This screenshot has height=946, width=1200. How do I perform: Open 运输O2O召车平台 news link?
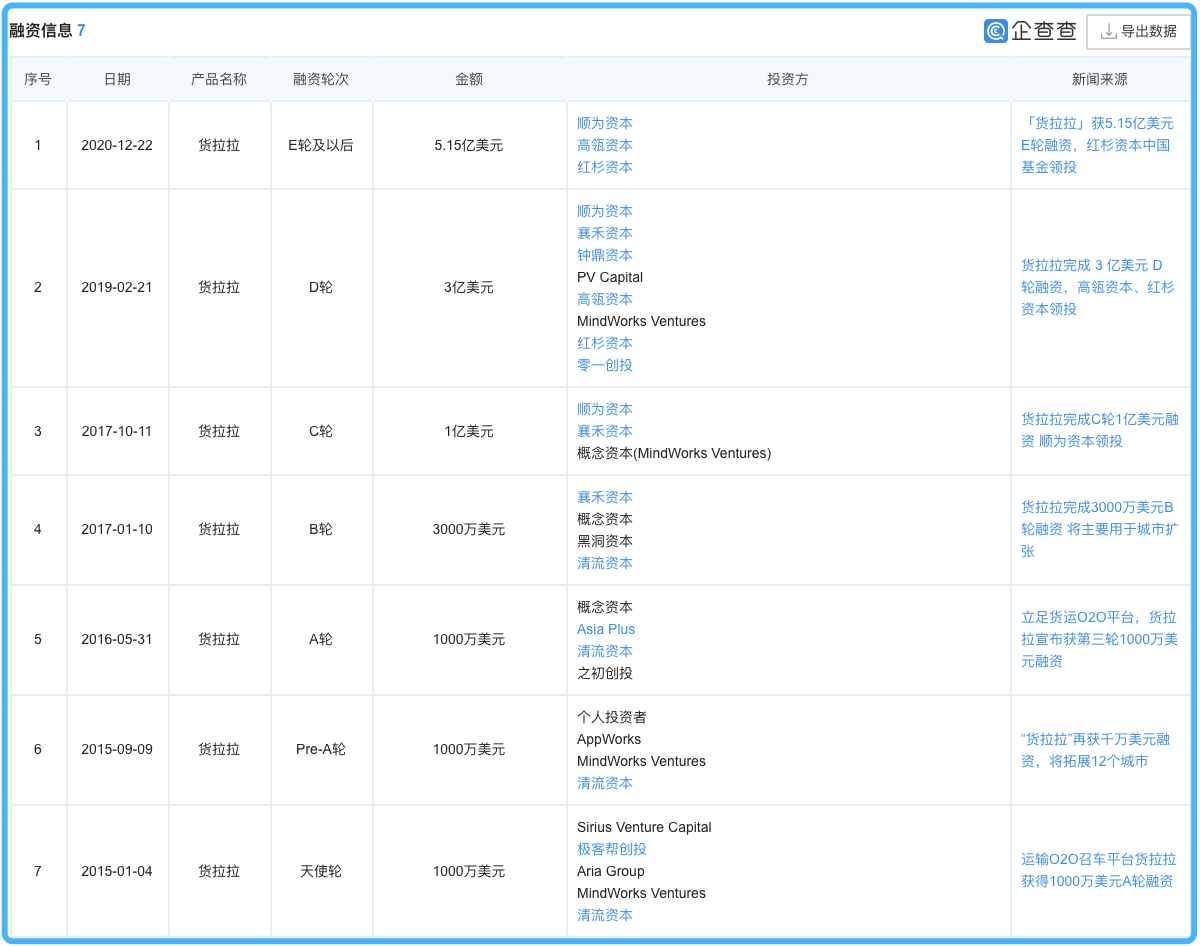point(1097,870)
